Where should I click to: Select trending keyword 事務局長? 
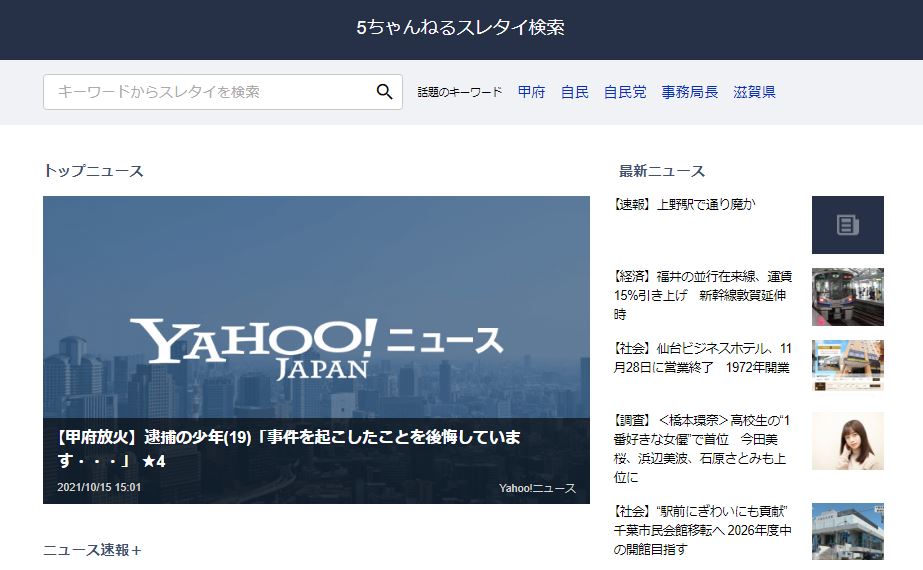click(x=690, y=92)
